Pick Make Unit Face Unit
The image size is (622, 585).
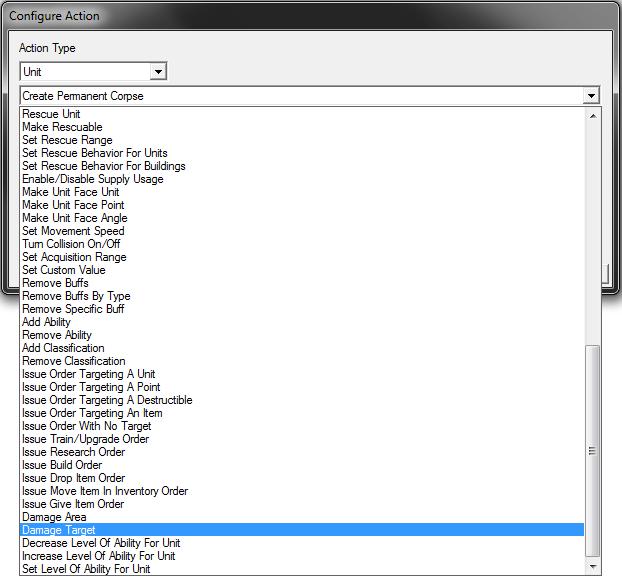[x=302, y=192]
